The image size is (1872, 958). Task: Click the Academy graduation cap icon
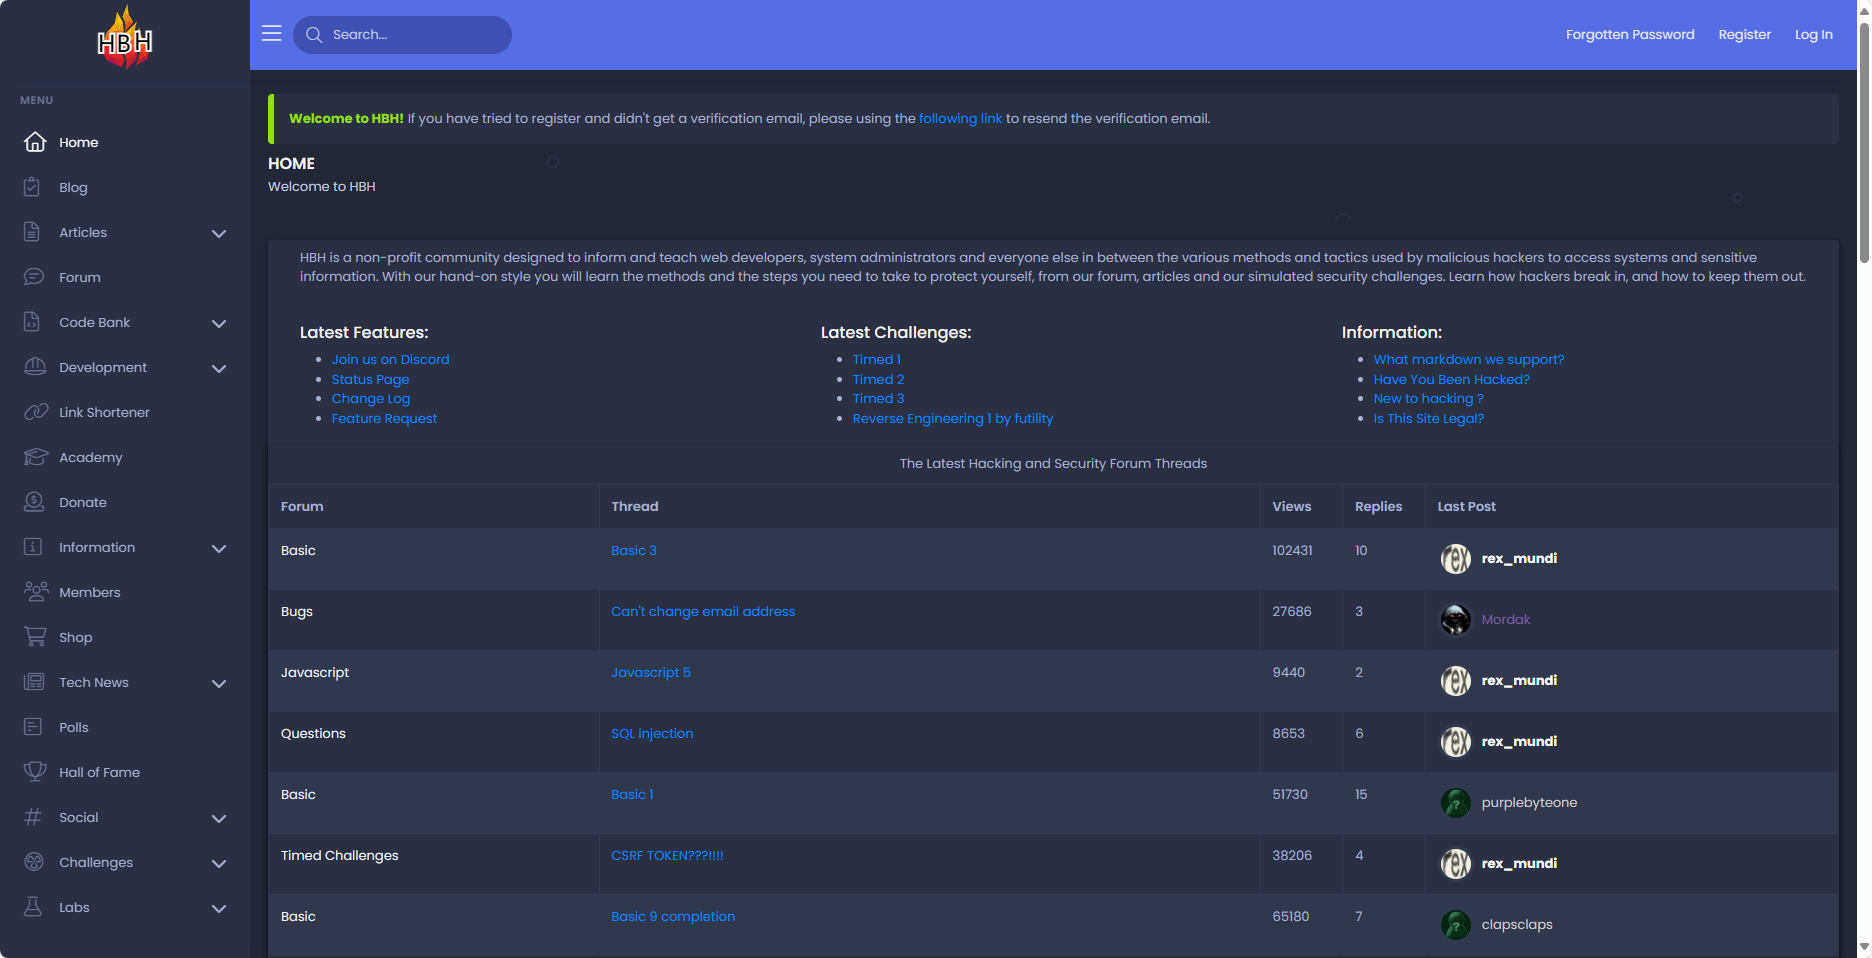[x=36, y=457]
